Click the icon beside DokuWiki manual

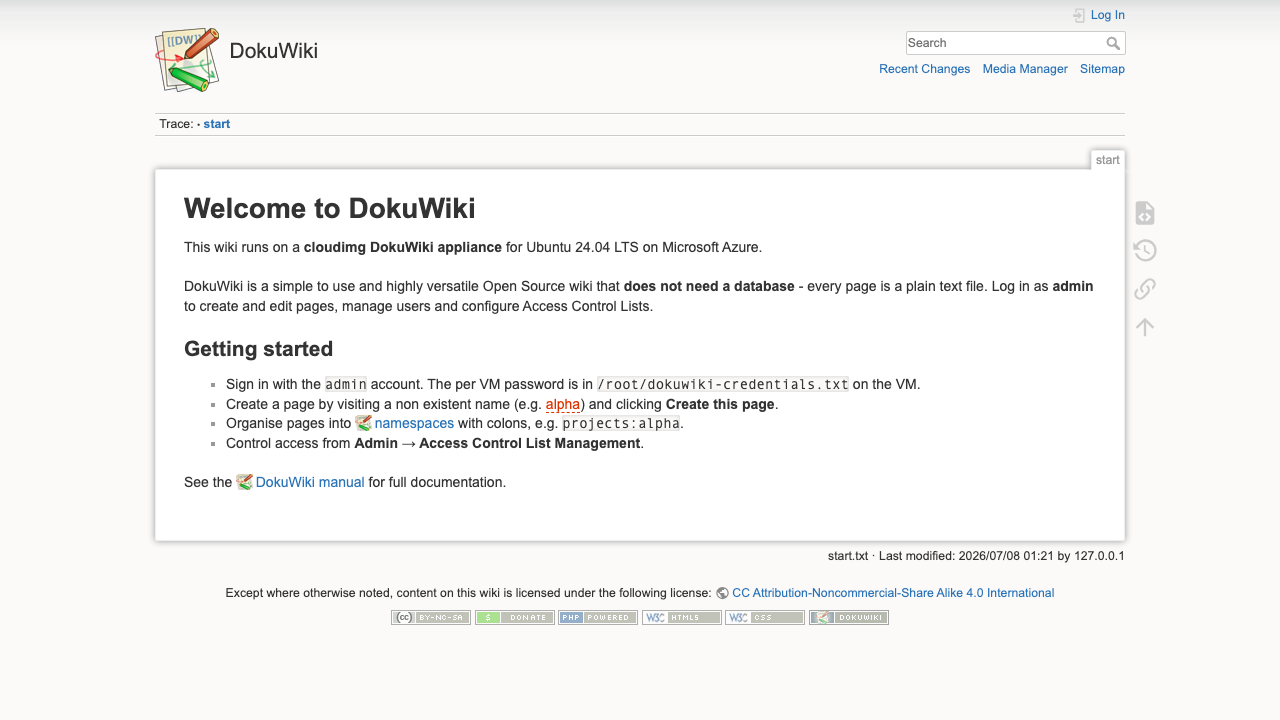tap(244, 482)
